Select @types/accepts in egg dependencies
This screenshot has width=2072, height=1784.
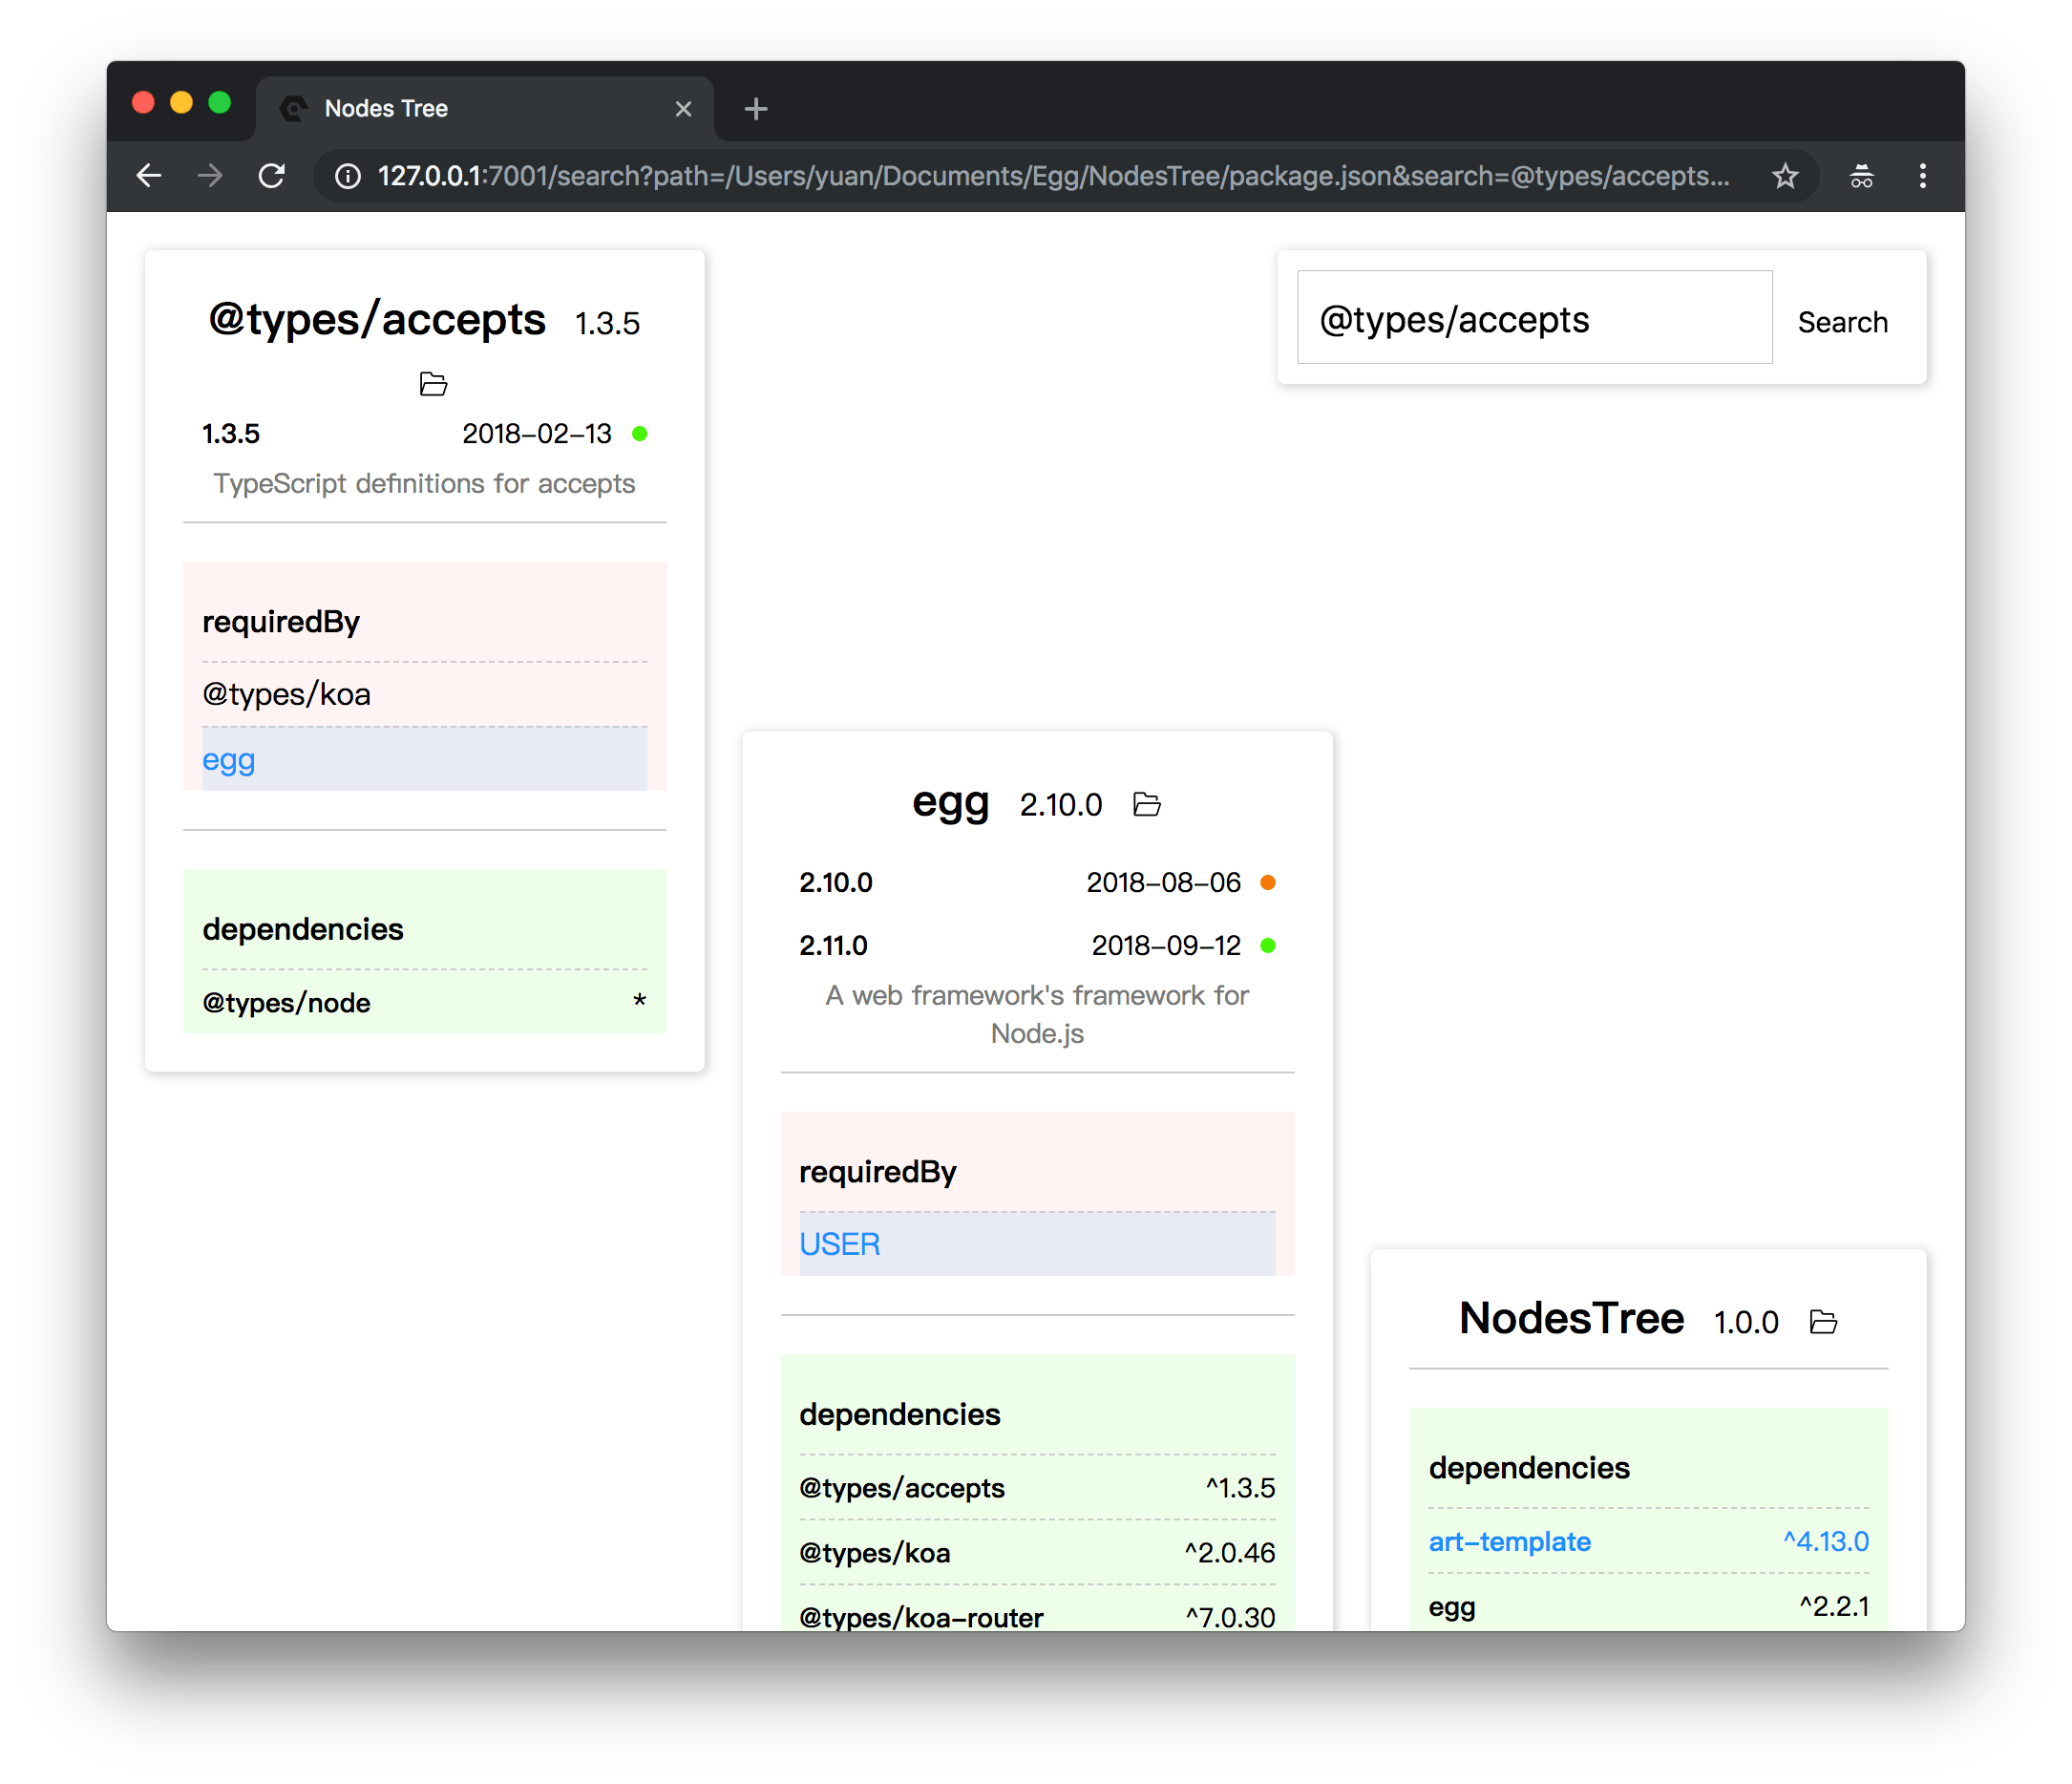(x=901, y=1488)
